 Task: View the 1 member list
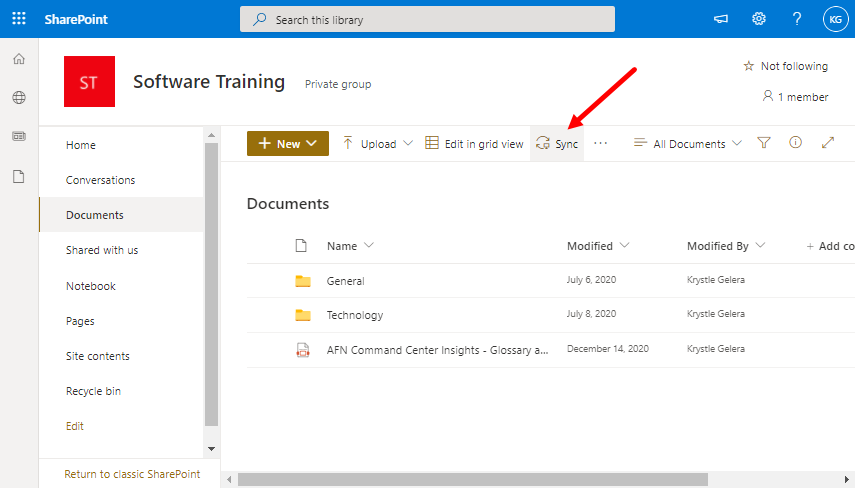pos(795,97)
